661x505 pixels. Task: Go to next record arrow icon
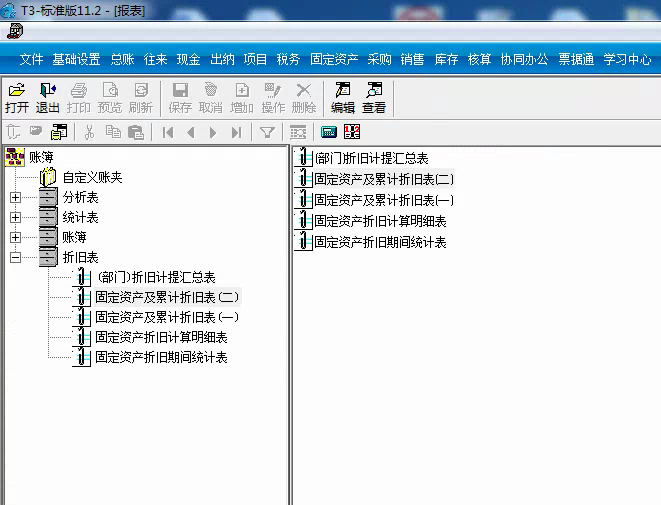[x=213, y=133]
